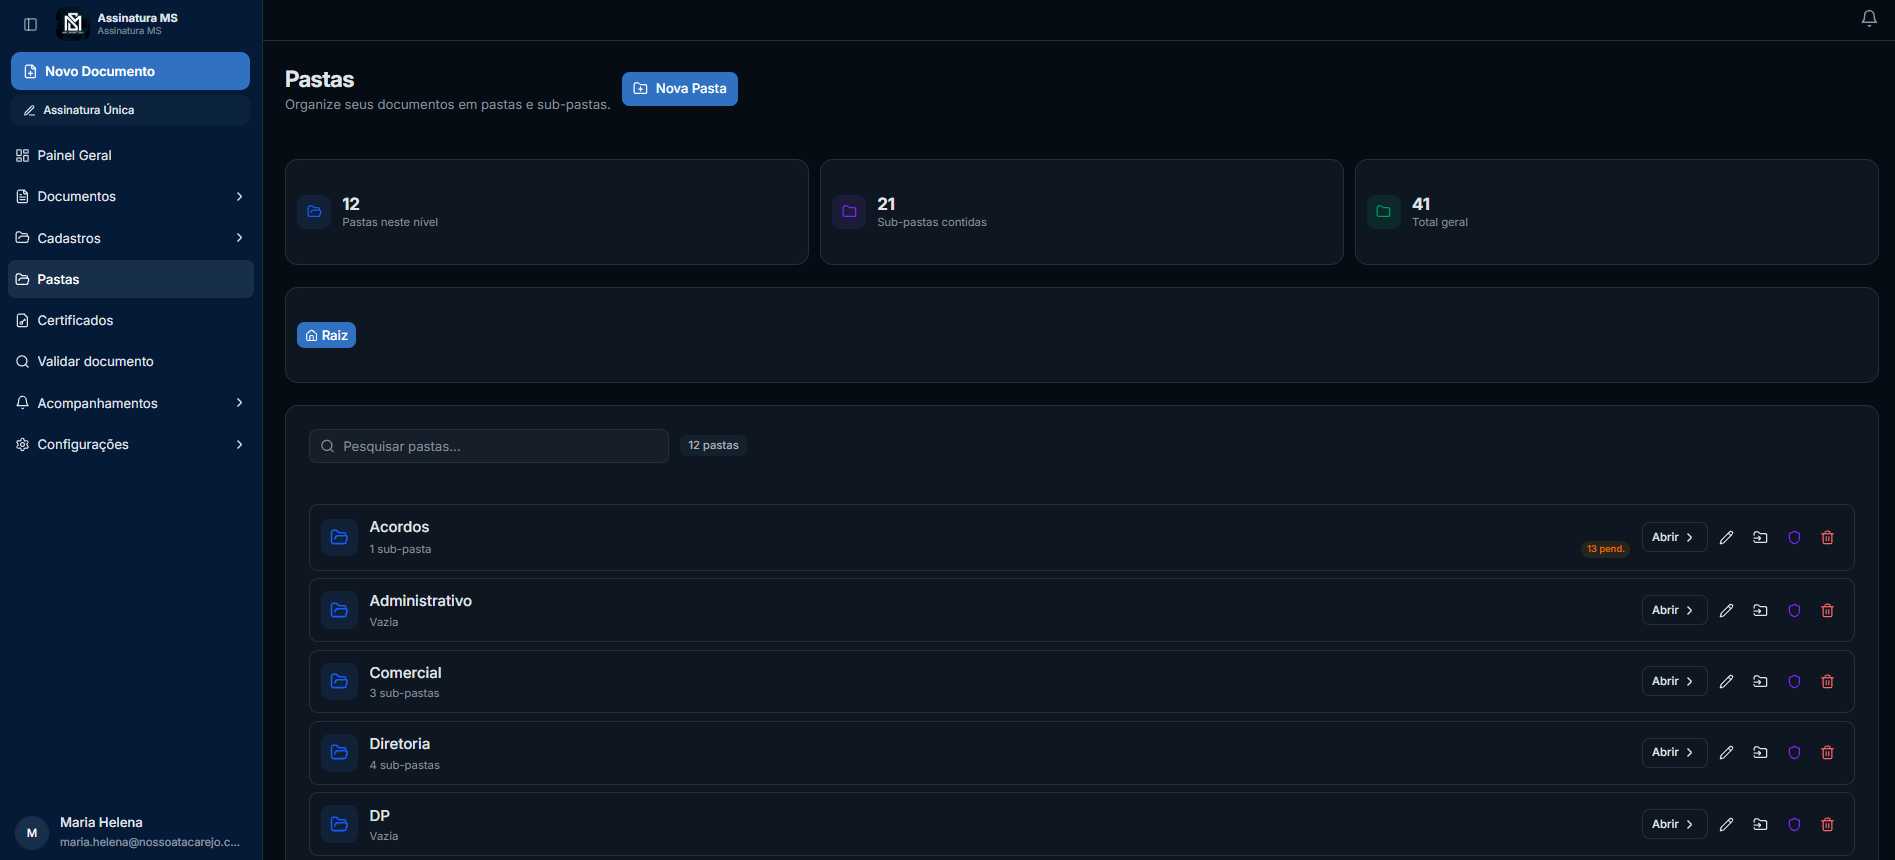The image size is (1895, 860).
Task: Open the DP folder with Abrir
Action: click(x=1674, y=824)
